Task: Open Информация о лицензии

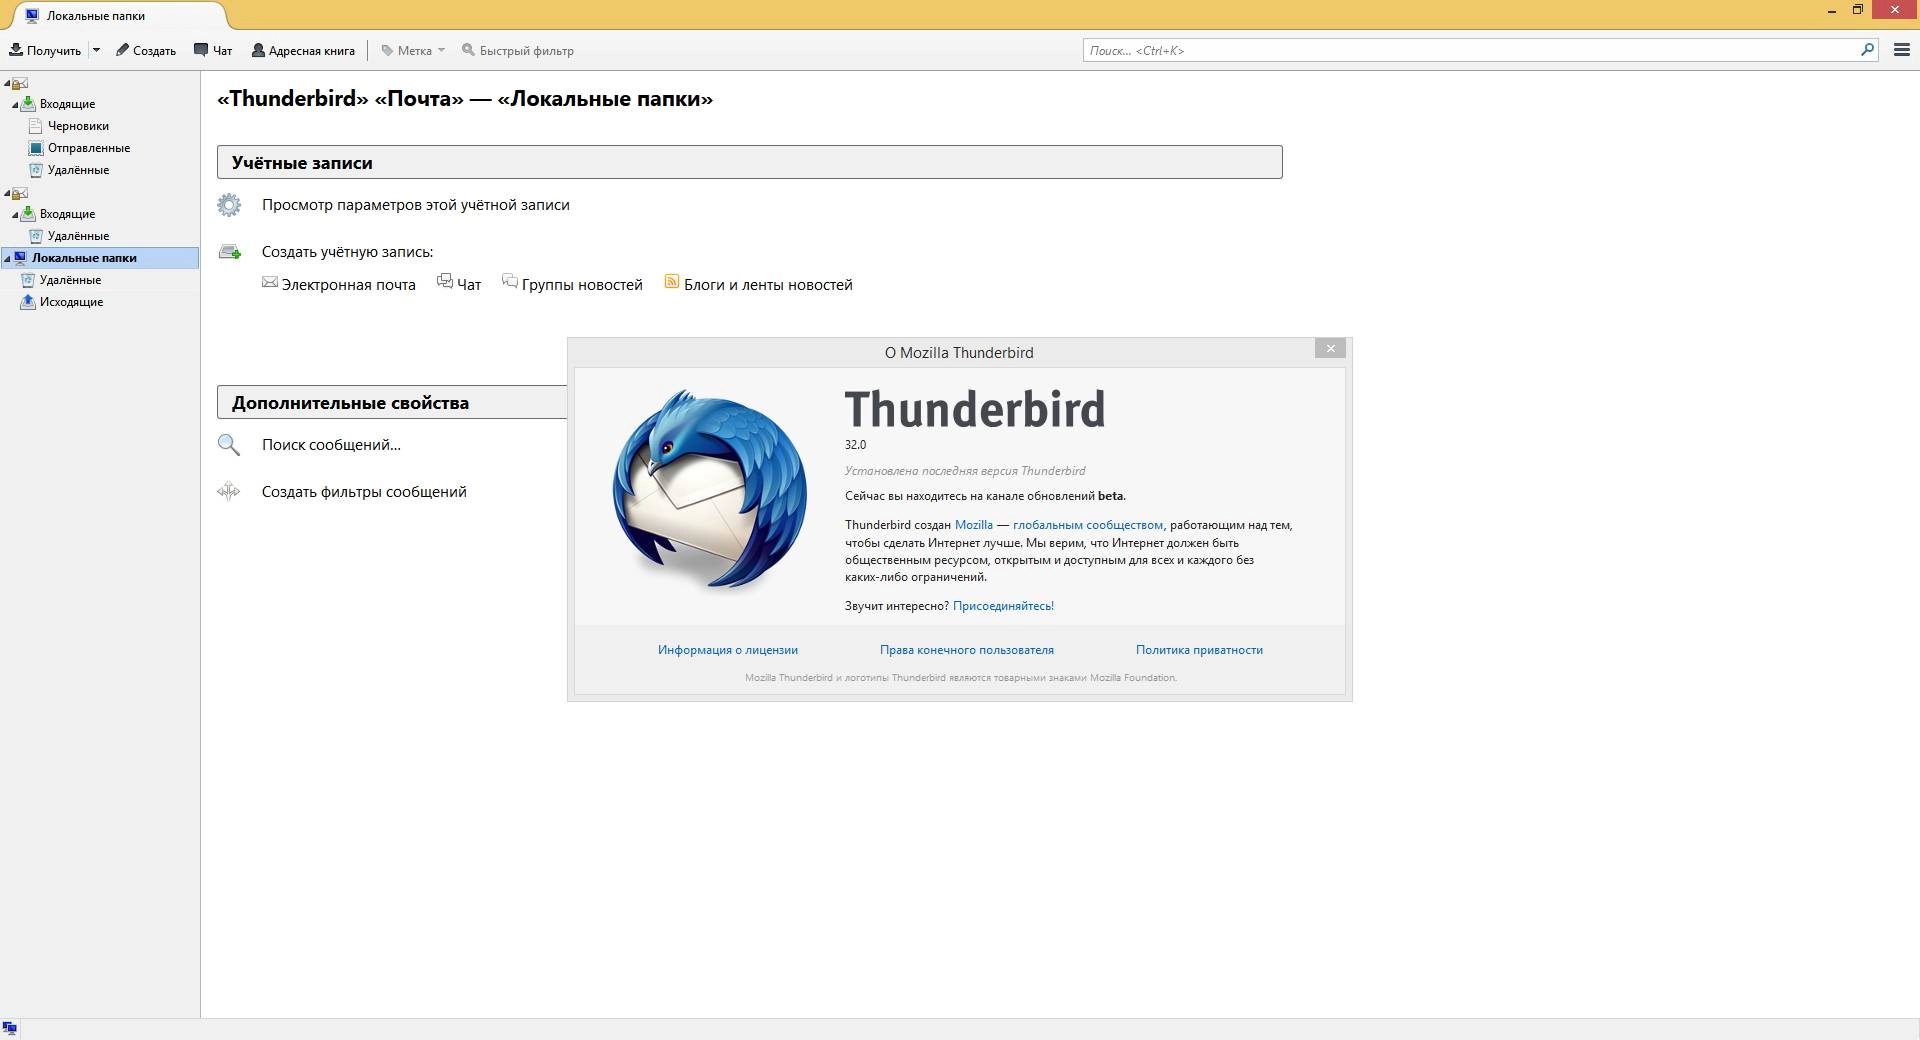Action: [728, 650]
